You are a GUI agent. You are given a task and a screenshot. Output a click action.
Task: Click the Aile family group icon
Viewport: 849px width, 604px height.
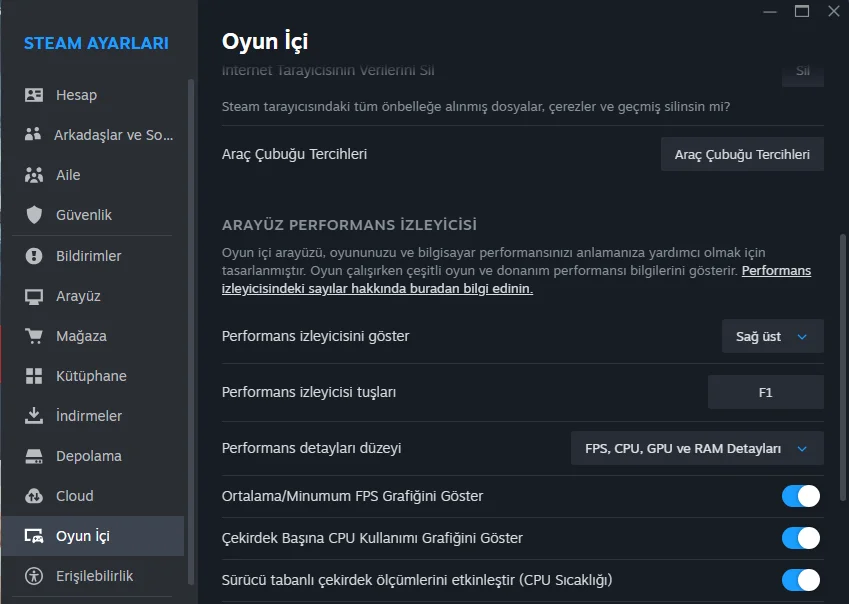point(34,175)
